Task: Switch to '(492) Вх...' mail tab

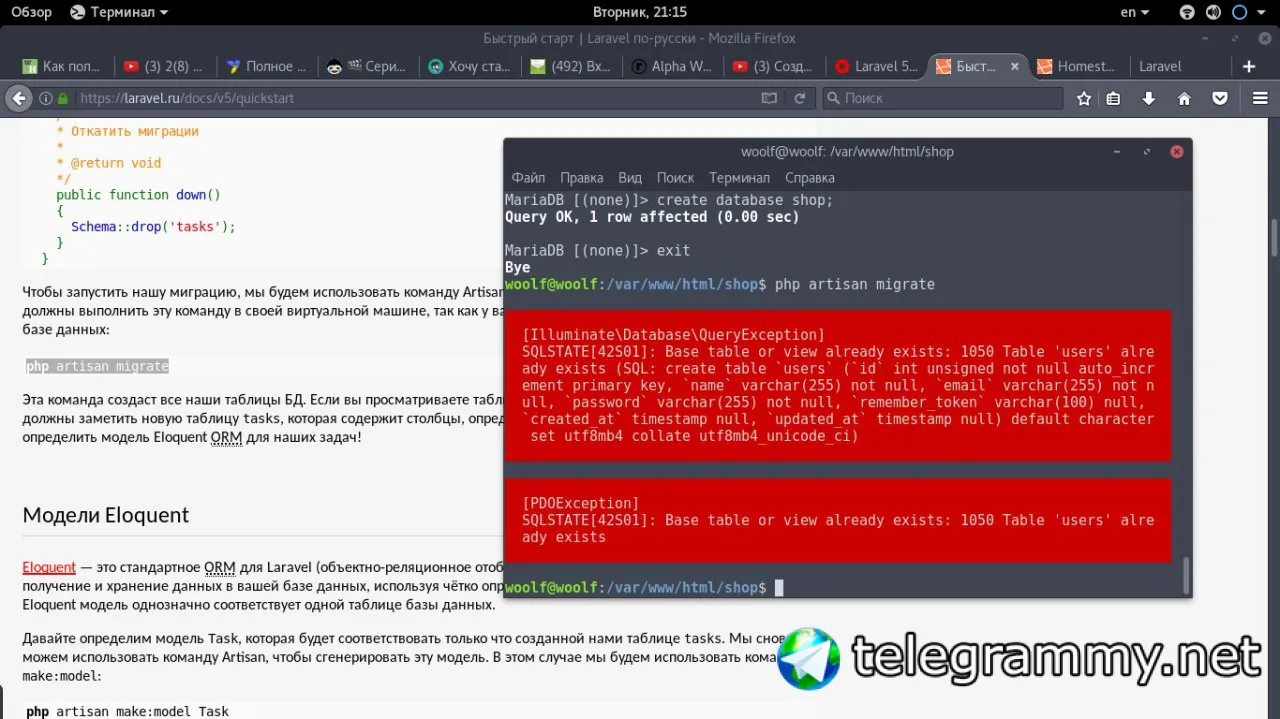Action: tap(573, 66)
